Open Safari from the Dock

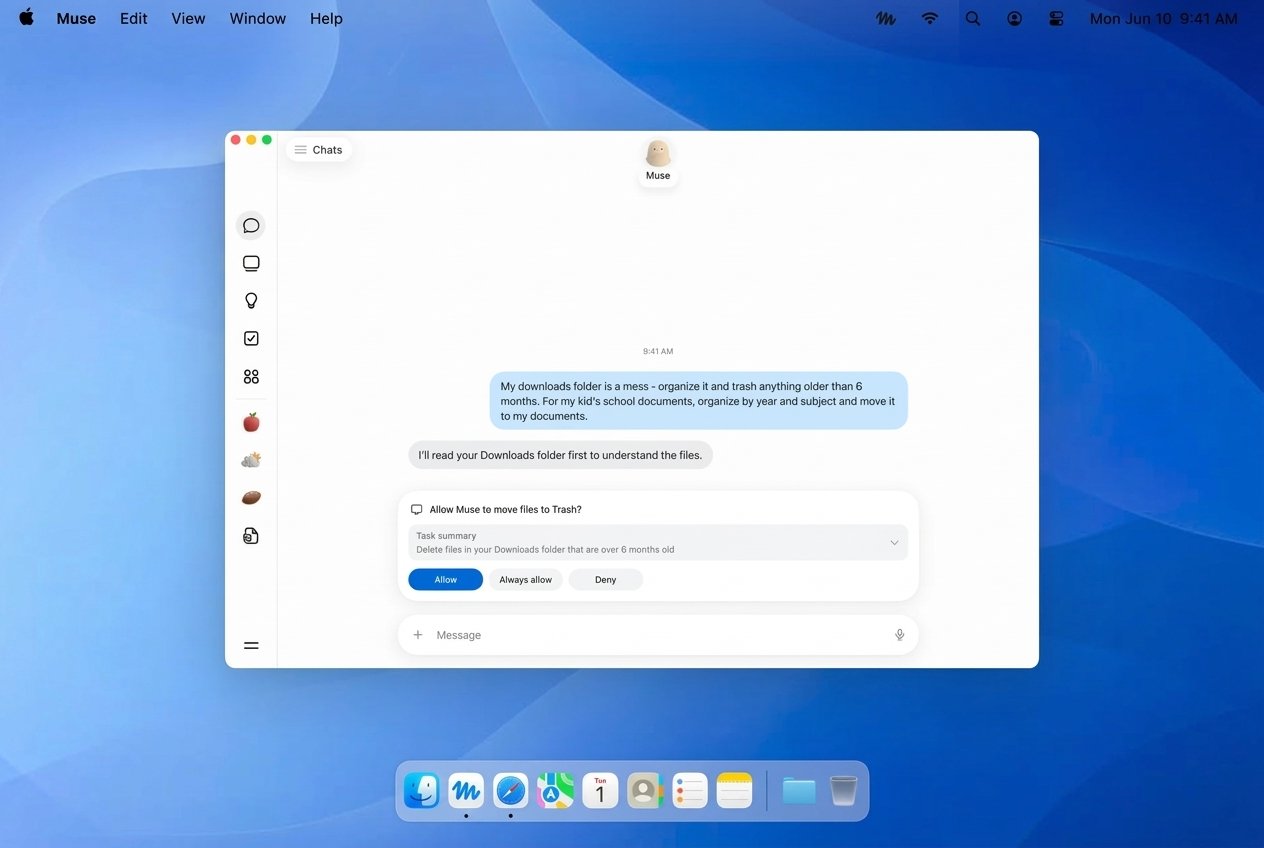(511, 791)
